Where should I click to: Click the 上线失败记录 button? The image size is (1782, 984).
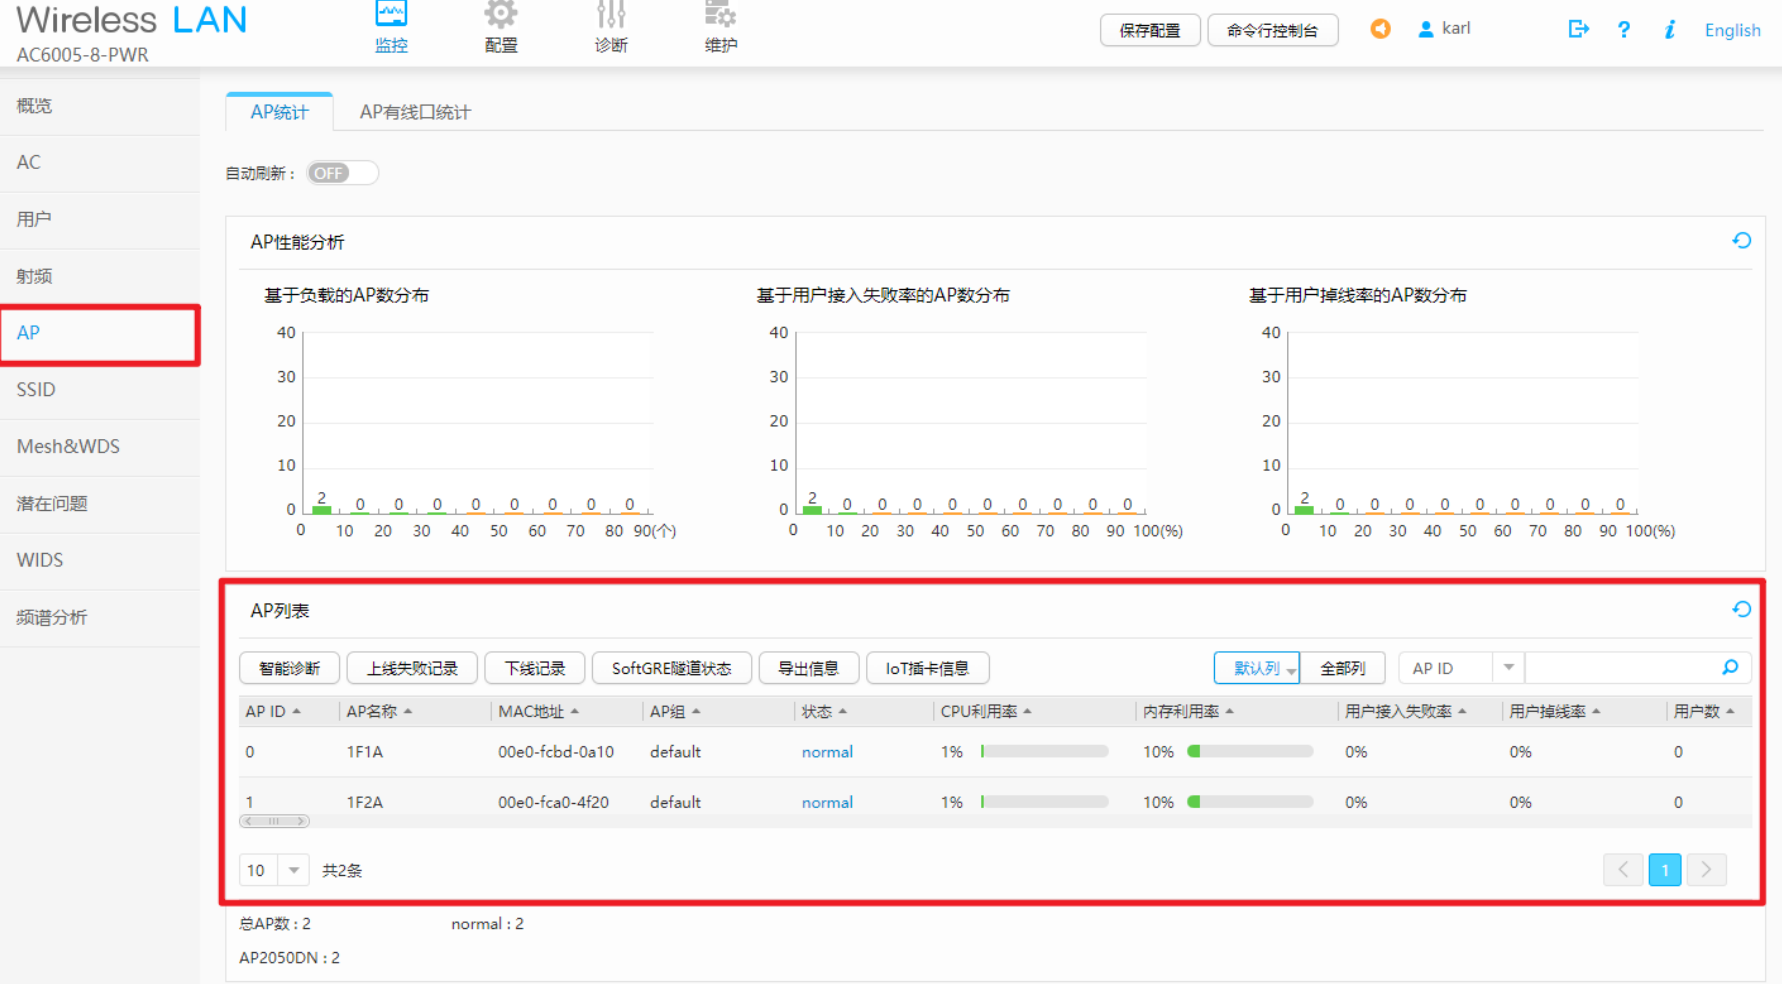(x=412, y=668)
